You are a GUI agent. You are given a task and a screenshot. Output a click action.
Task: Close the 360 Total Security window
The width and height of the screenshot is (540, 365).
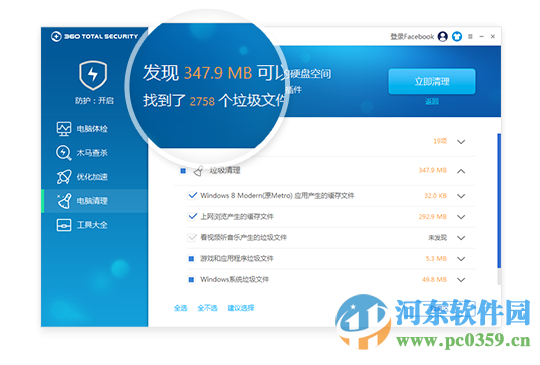click(x=493, y=36)
